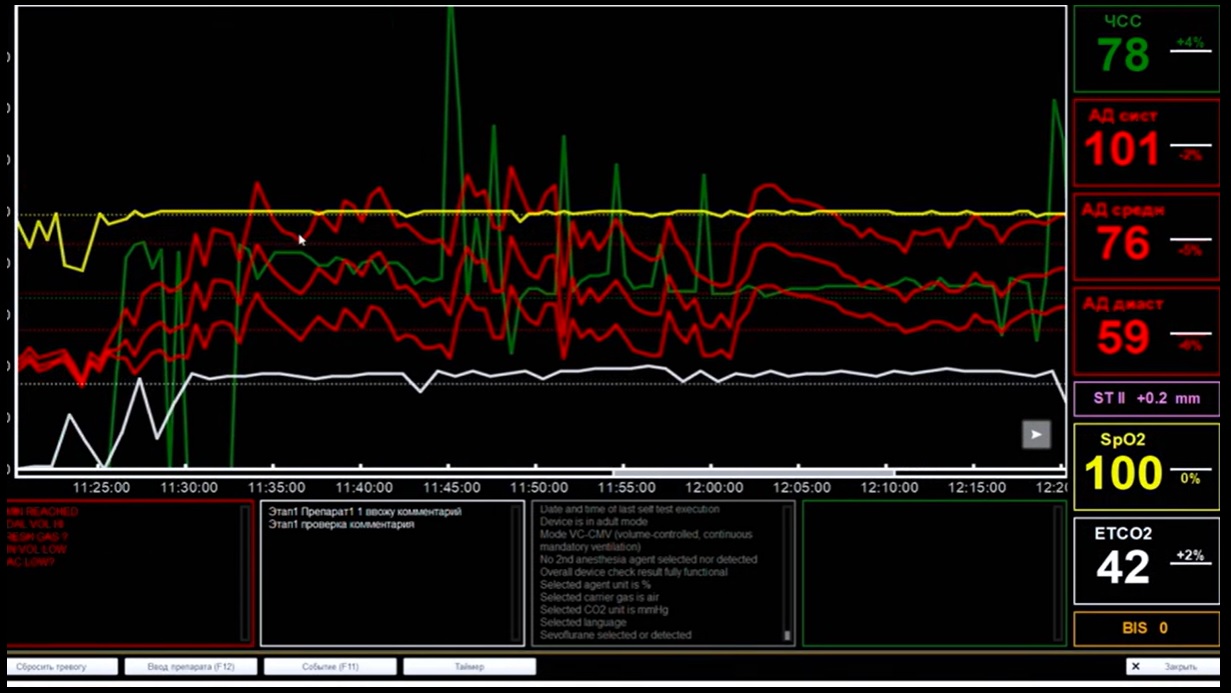Click the ETCO2 42 parameter tile
The width and height of the screenshot is (1231, 693).
coord(1146,561)
